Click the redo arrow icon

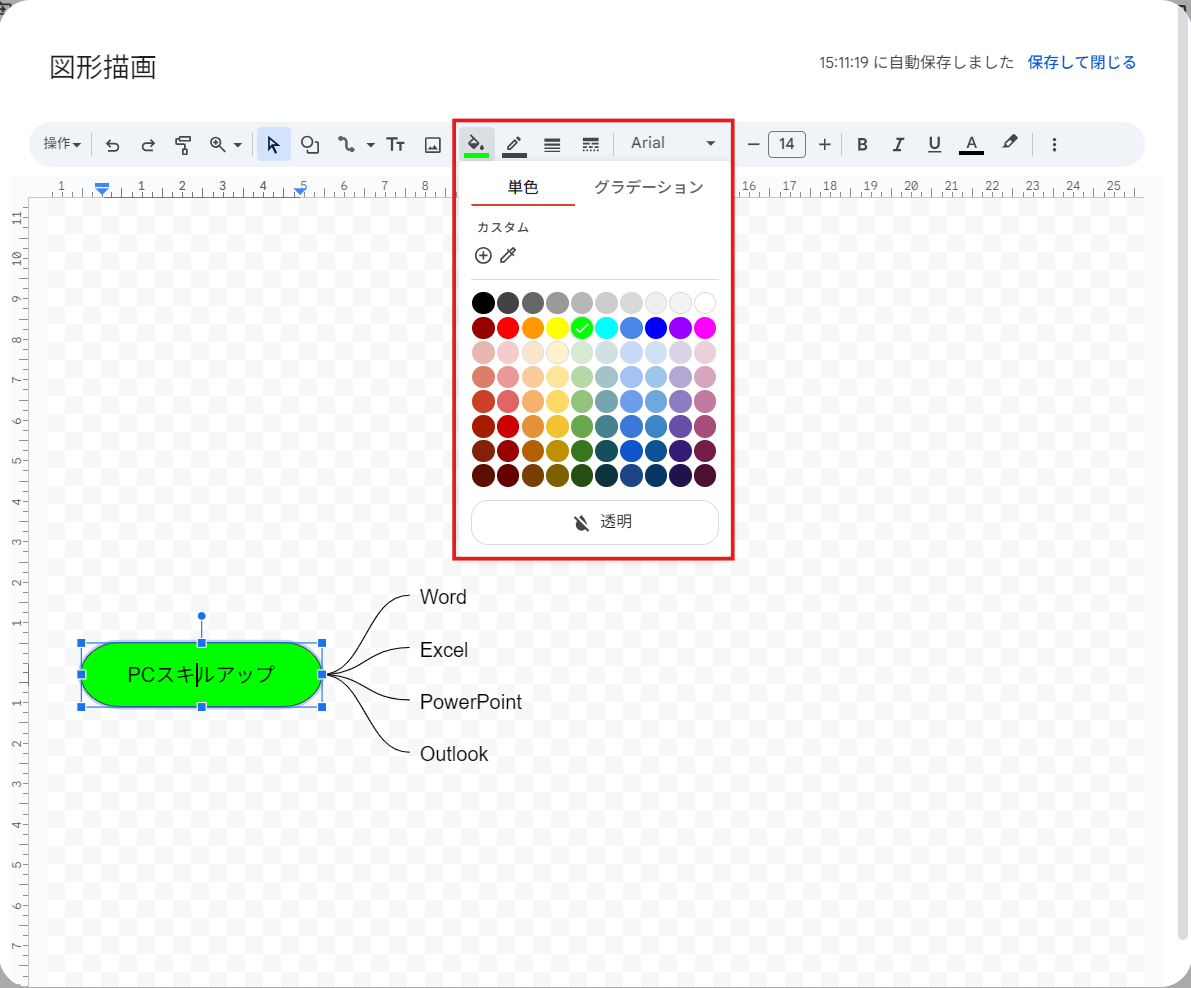148,144
